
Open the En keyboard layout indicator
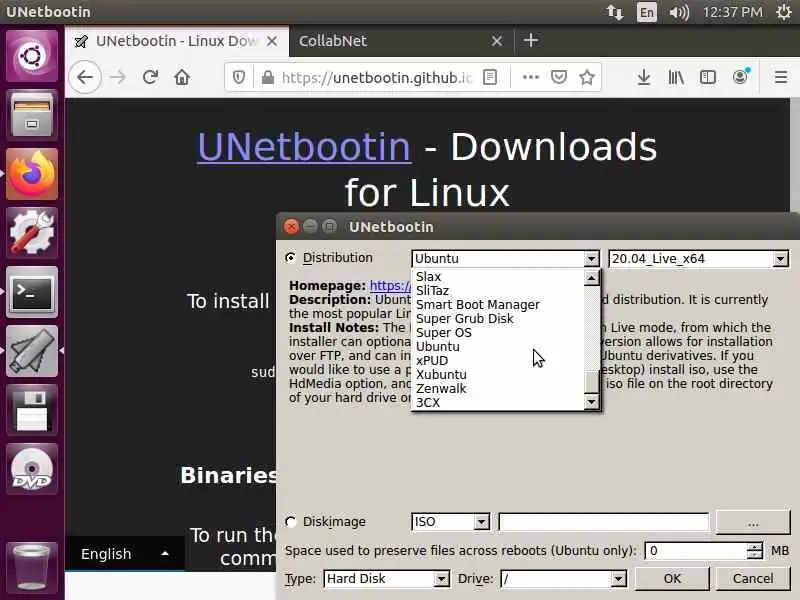click(646, 12)
